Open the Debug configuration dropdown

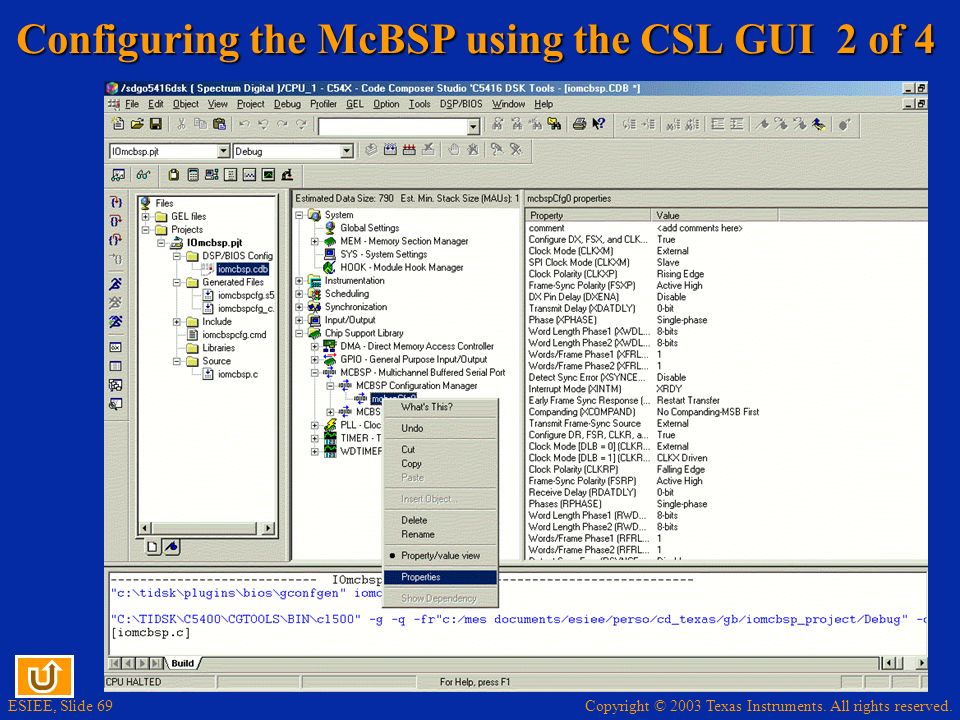[x=347, y=151]
